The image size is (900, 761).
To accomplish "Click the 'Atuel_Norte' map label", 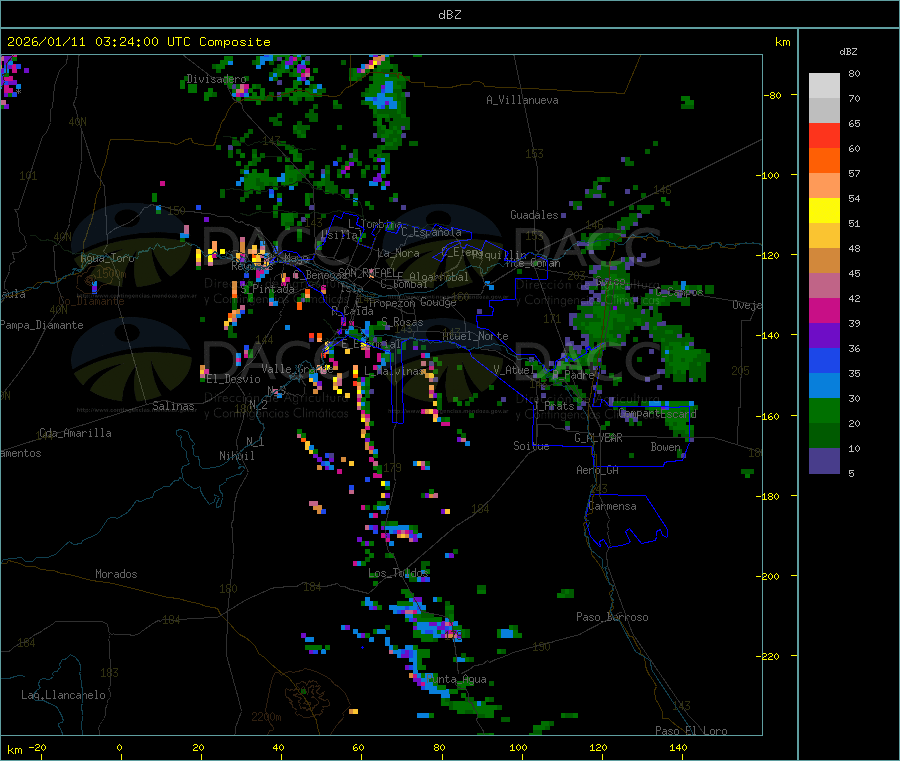I will tap(475, 336).
